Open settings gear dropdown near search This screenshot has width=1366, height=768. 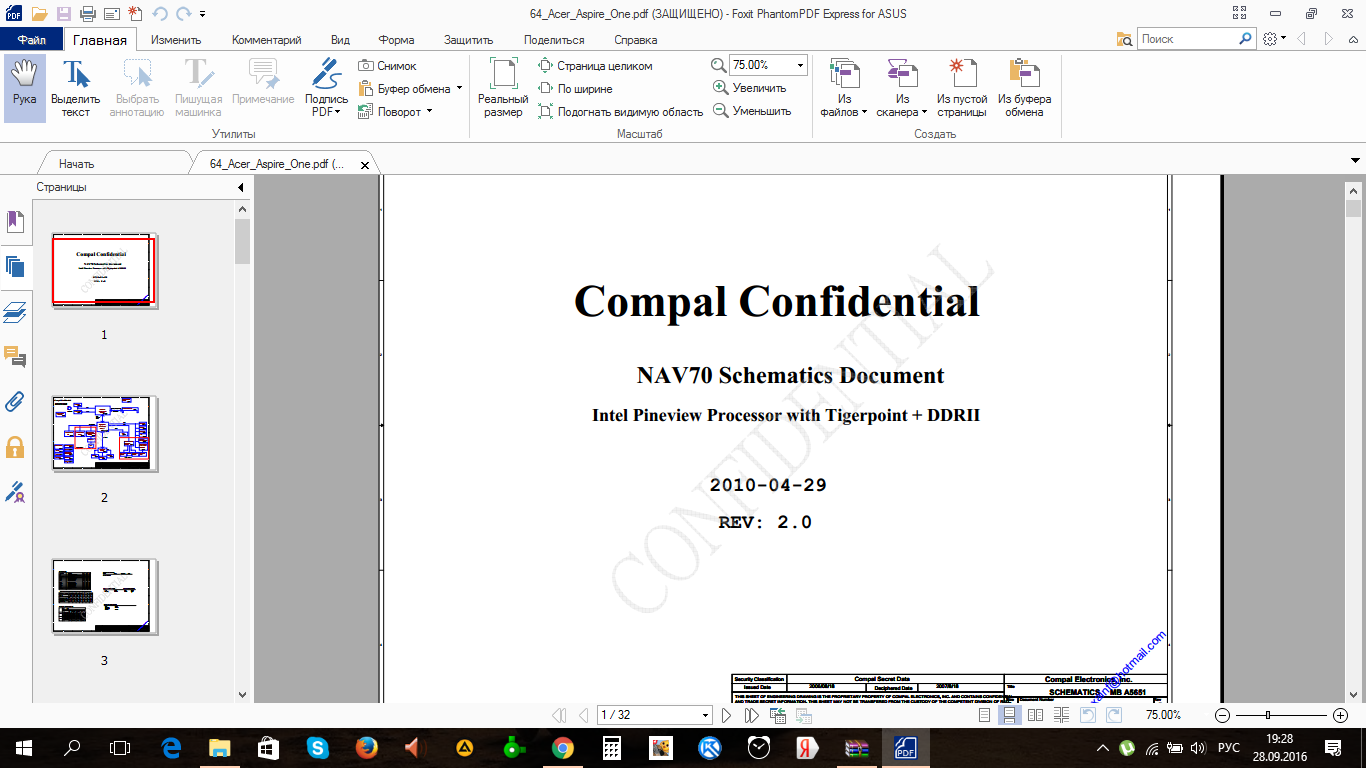pyautogui.click(x=1274, y=39)
